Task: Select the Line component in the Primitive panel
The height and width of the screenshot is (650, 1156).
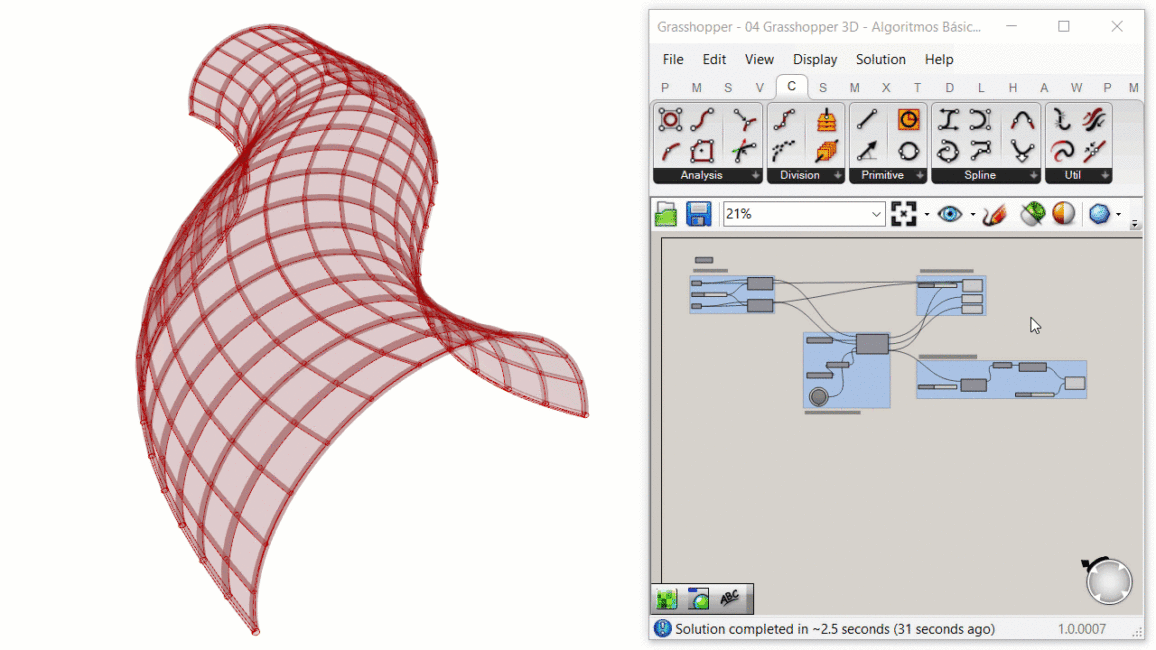Action: (x=867, y=121)
